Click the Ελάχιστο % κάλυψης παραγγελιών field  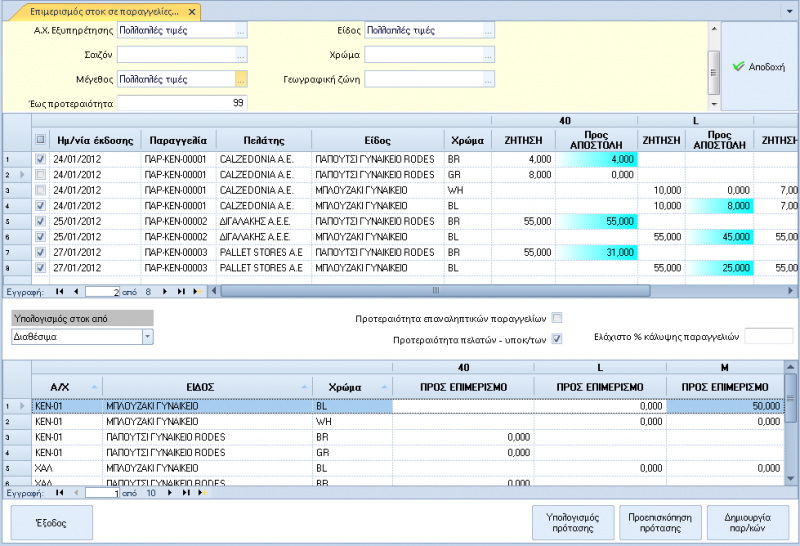pos(768,336)
